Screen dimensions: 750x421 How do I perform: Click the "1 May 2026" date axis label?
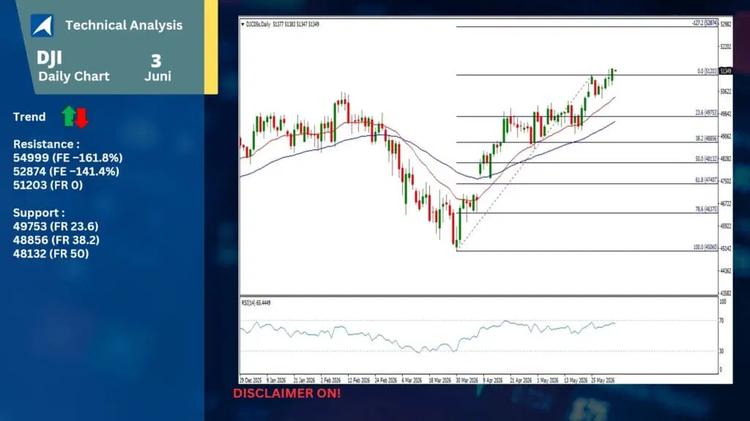(x=548, y=380)
